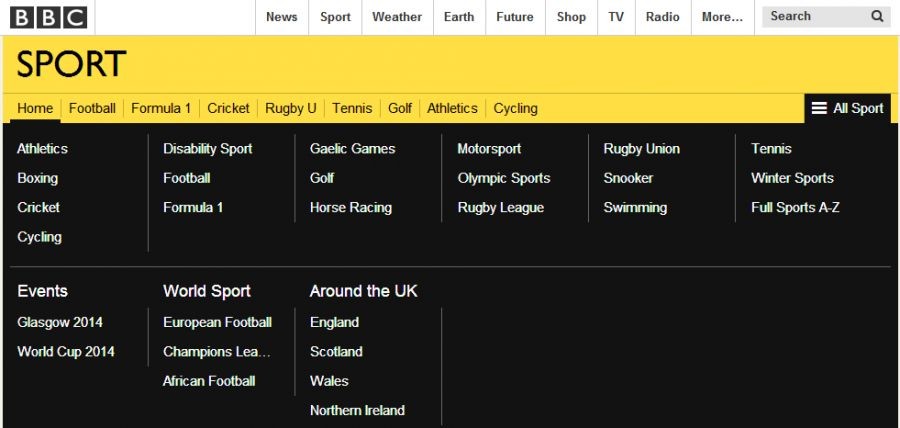
Task: Click the Around the UK heading
Action: tap(364, 291)
